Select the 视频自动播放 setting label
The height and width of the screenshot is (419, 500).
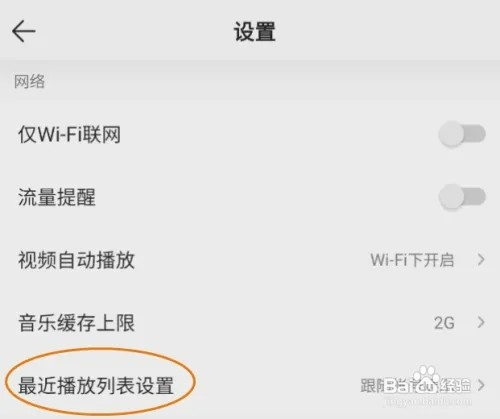tap(76, 260)
